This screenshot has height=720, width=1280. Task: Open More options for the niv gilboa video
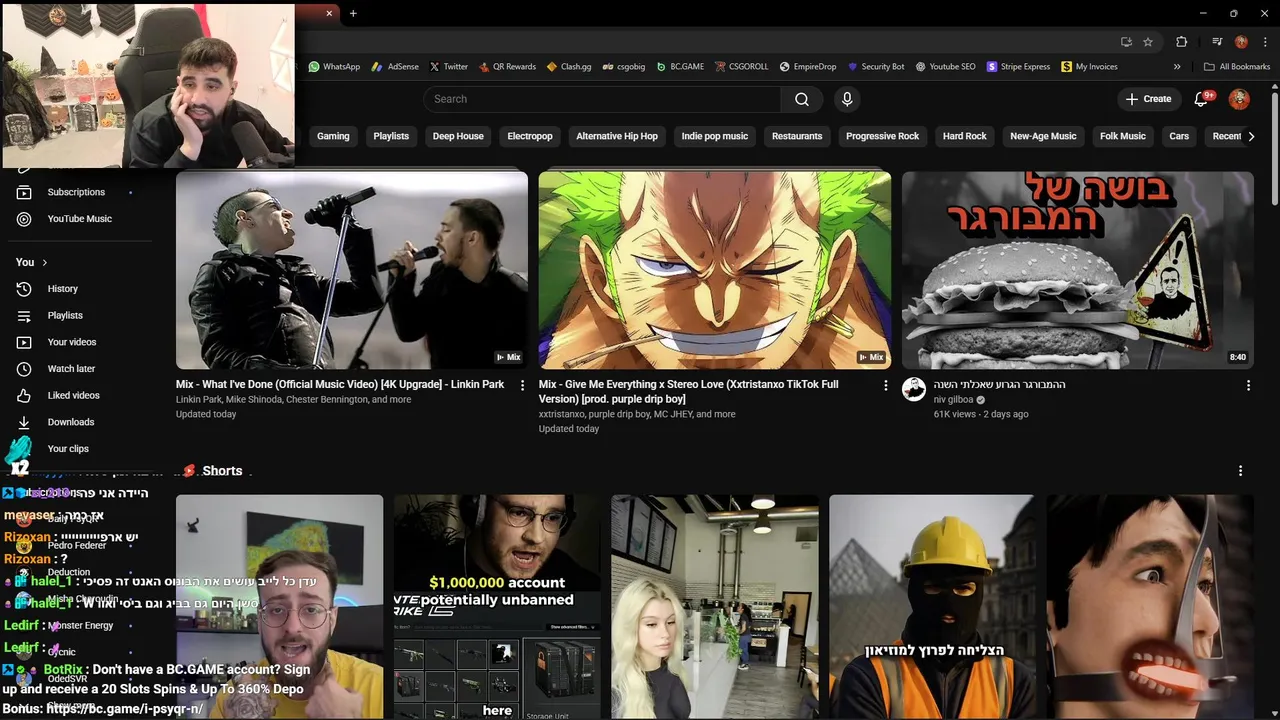(x=1248, y=385)
